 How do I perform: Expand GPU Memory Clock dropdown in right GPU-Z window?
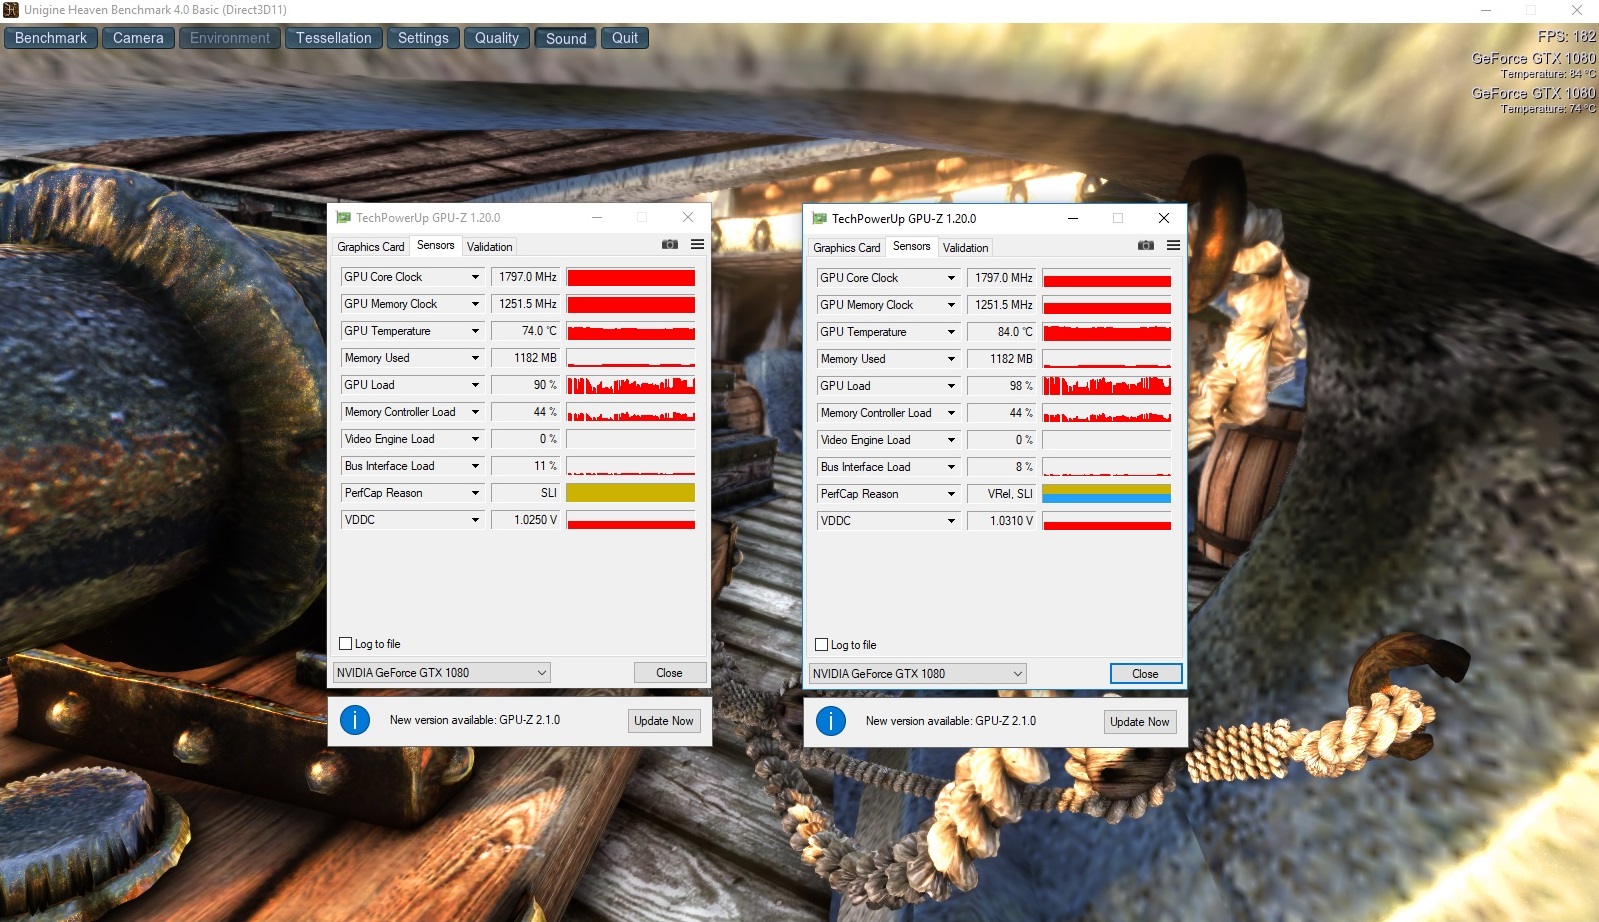coord(951,305)
